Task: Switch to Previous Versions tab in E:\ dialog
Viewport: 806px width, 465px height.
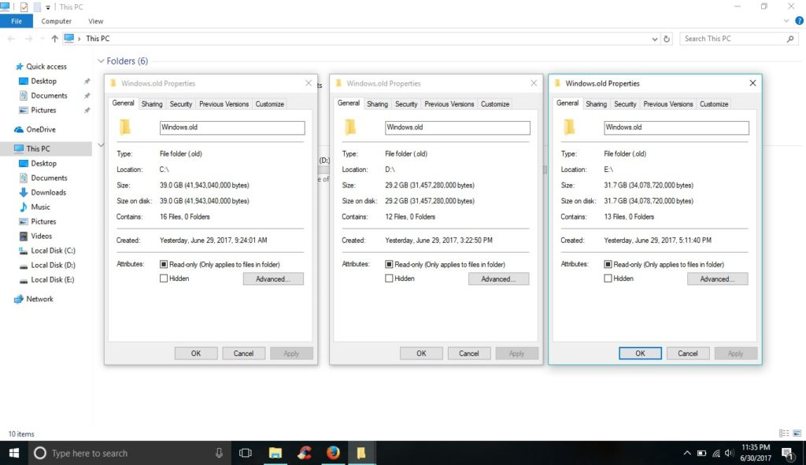Action: (x=668, y=104)
